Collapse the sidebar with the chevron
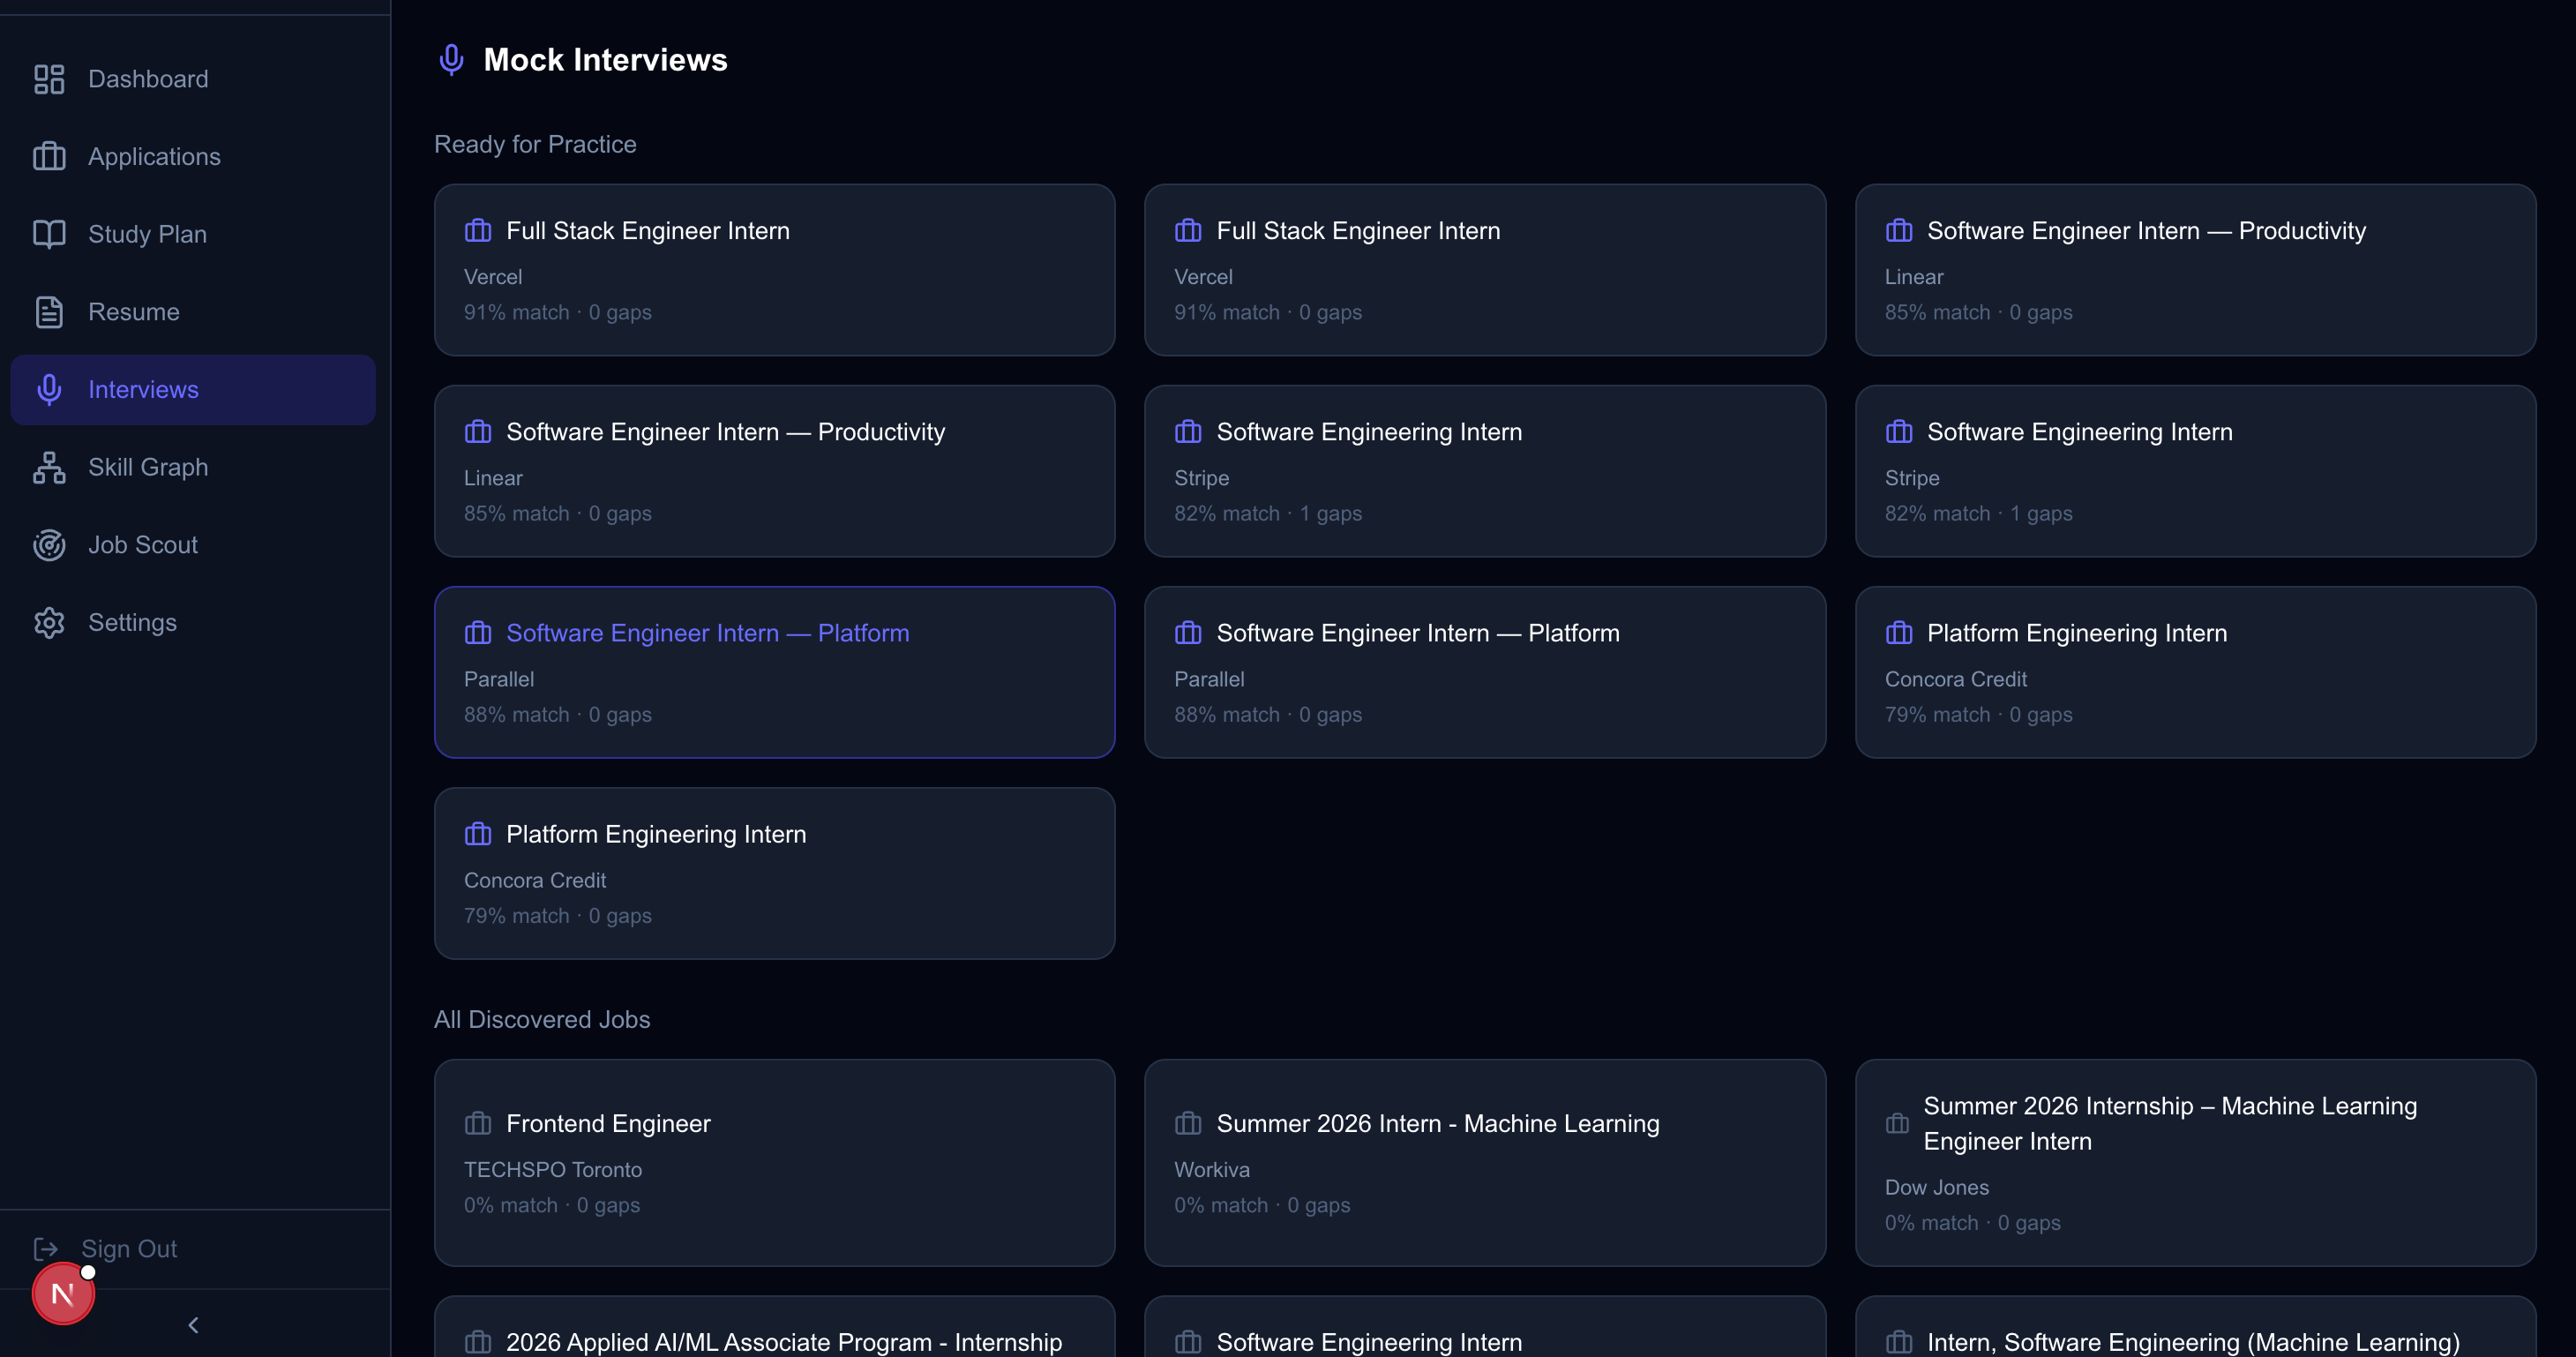The image size is (2576, 1357). [193, 1325]
